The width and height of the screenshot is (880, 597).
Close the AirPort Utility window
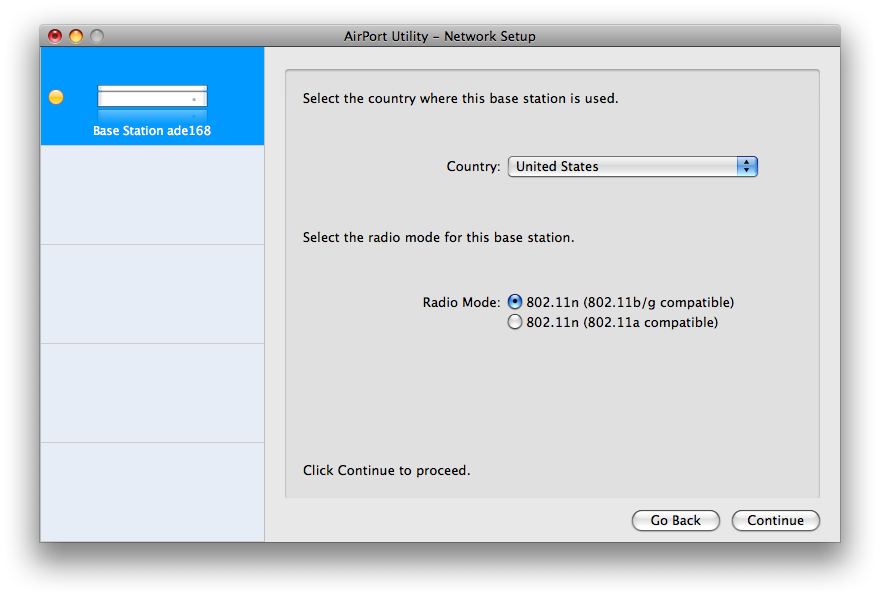coord(55,36)
